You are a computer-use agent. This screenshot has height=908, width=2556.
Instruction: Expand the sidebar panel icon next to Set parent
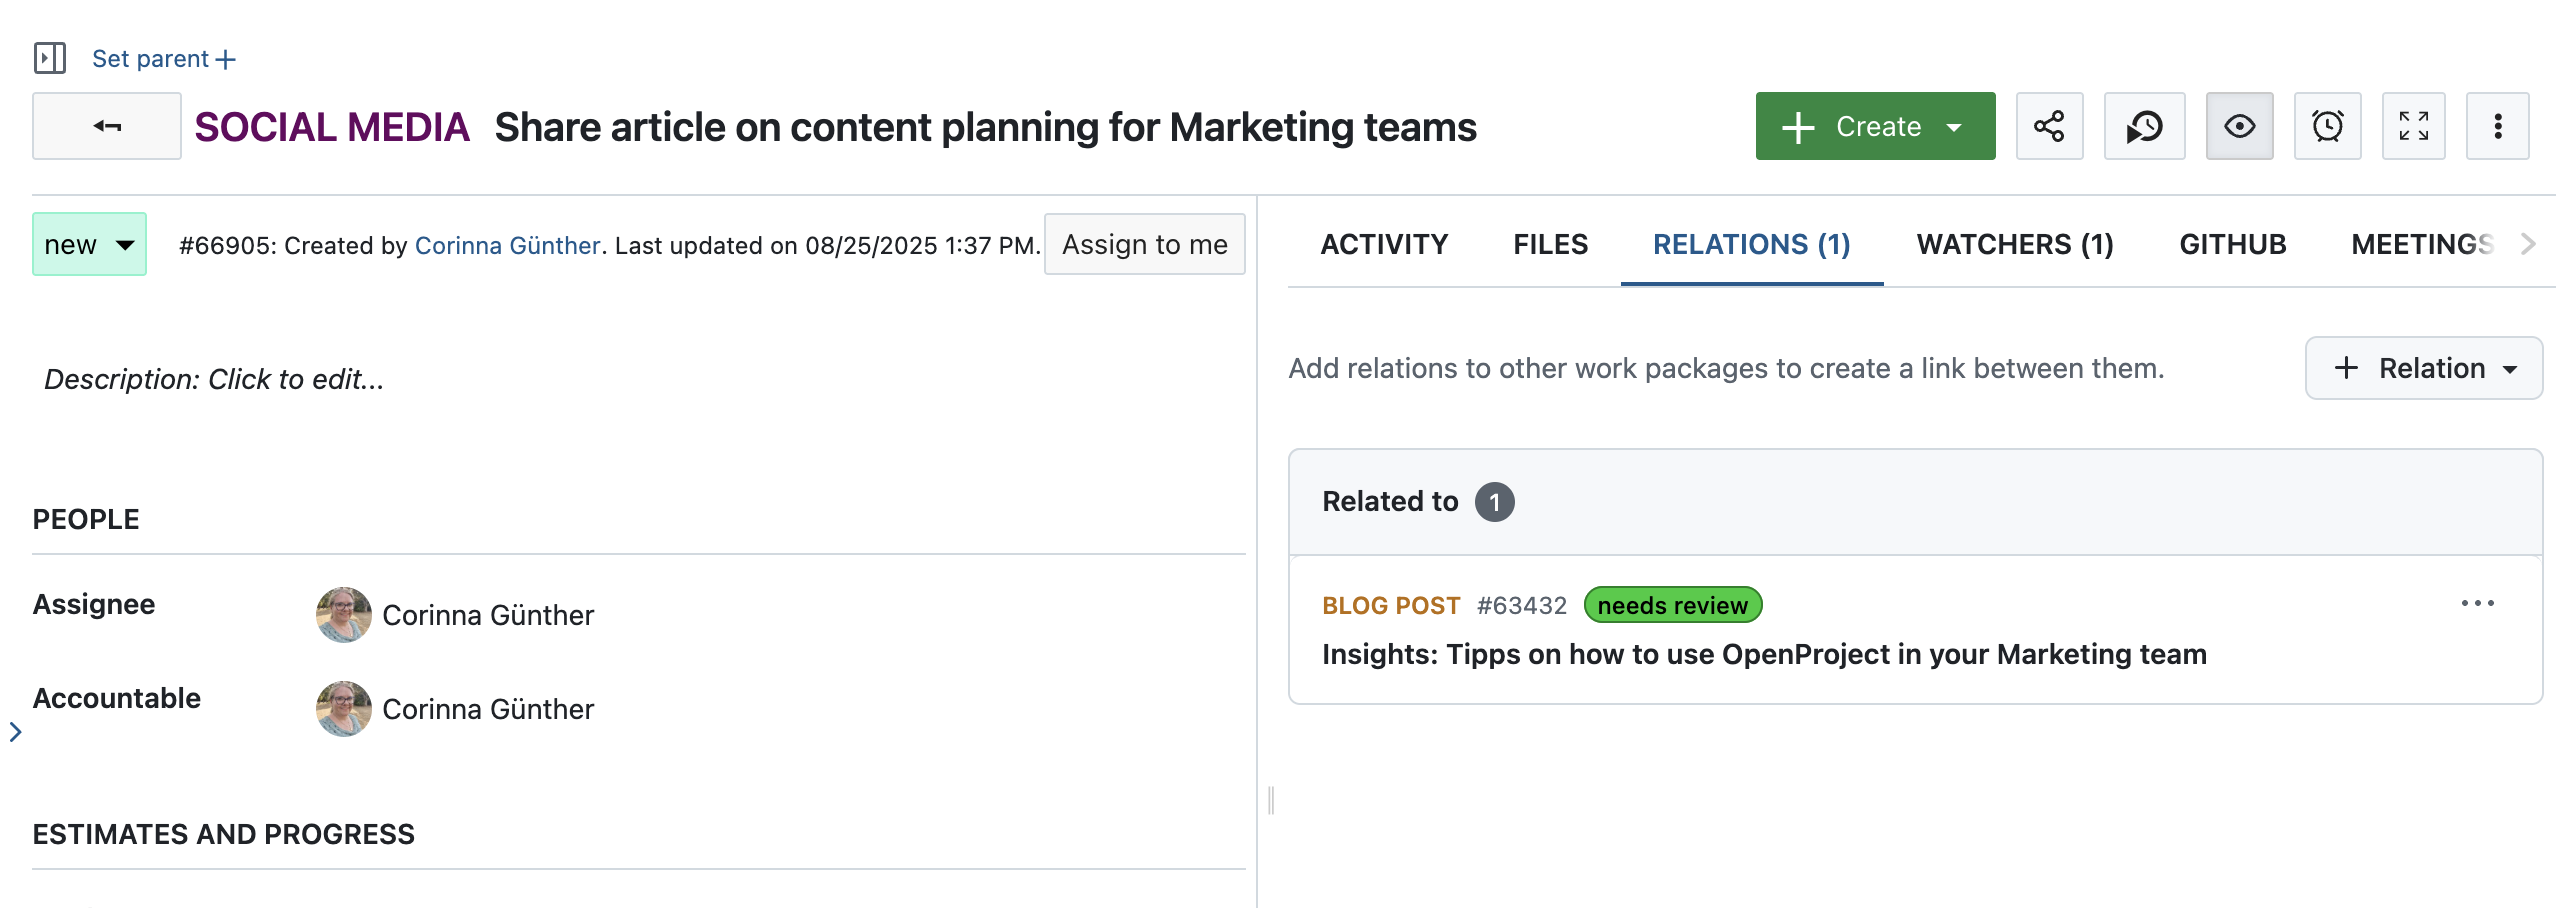coord(51,57)
